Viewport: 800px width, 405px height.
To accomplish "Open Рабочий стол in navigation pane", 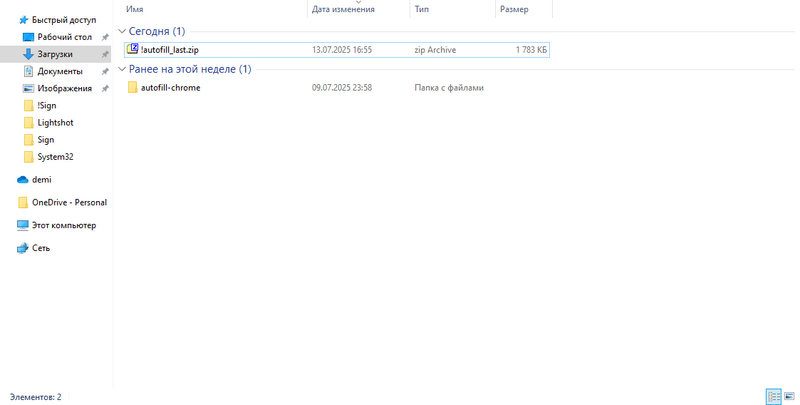I will [64, 37].
